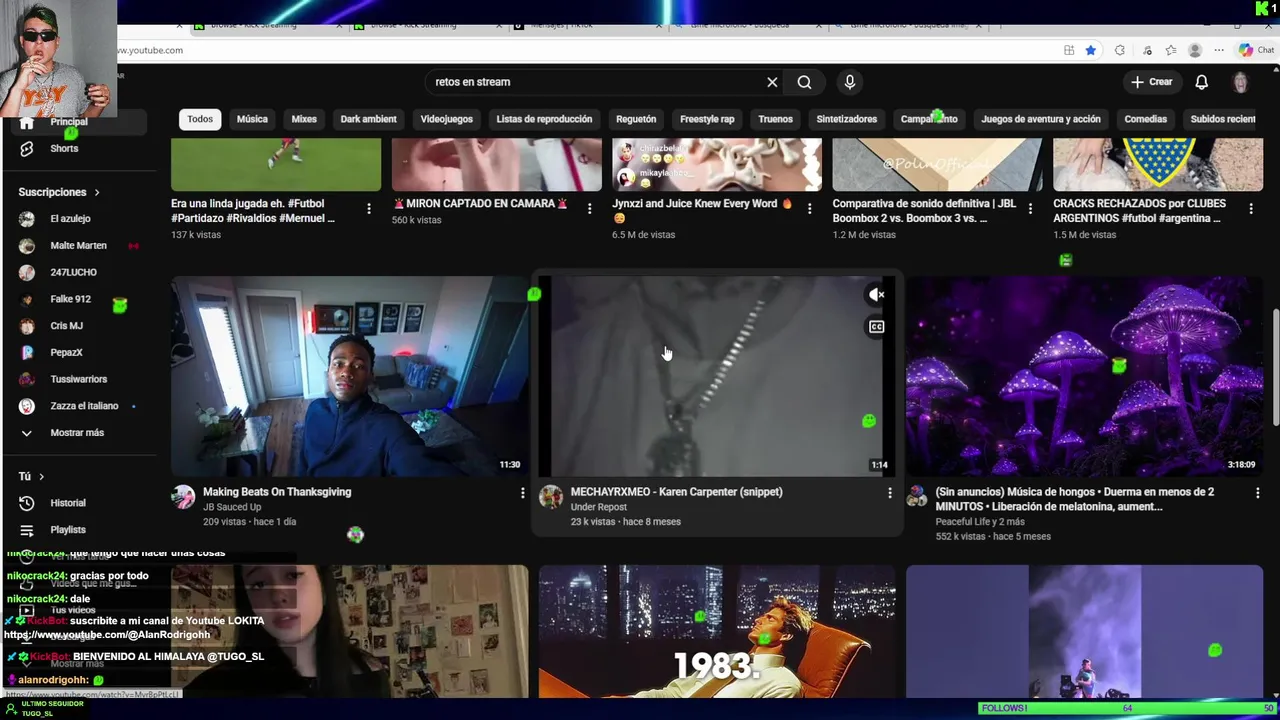Click the YouTube search magnifier button

click(804, 82)
